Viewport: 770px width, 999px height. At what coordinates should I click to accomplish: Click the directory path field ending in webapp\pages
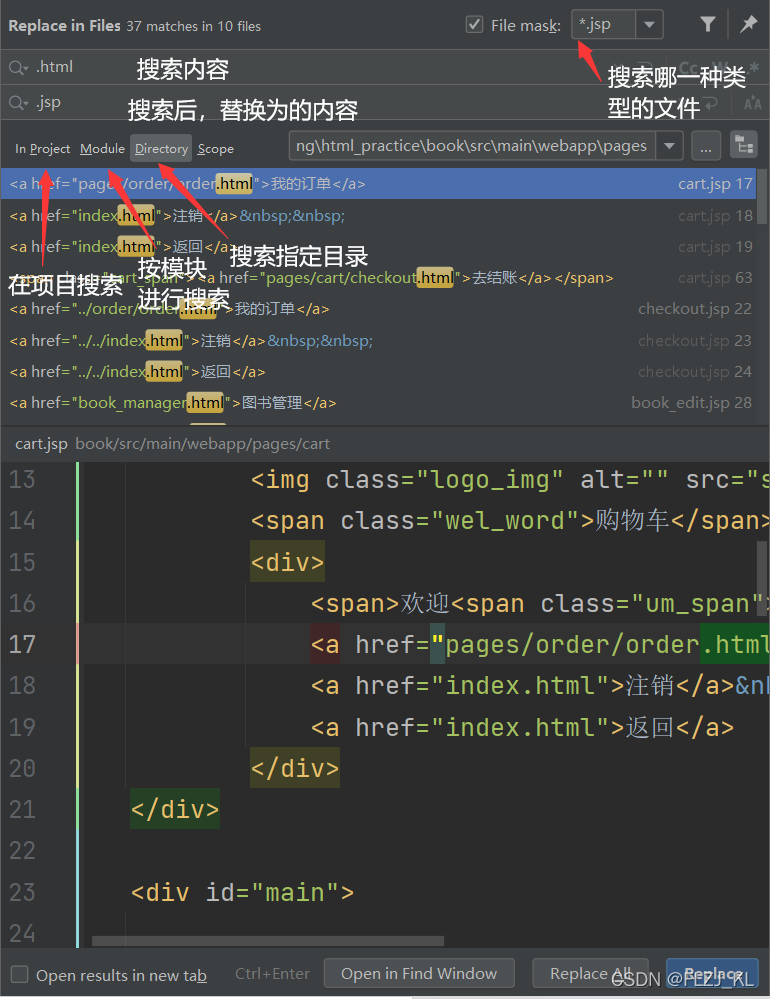[472, 146]
